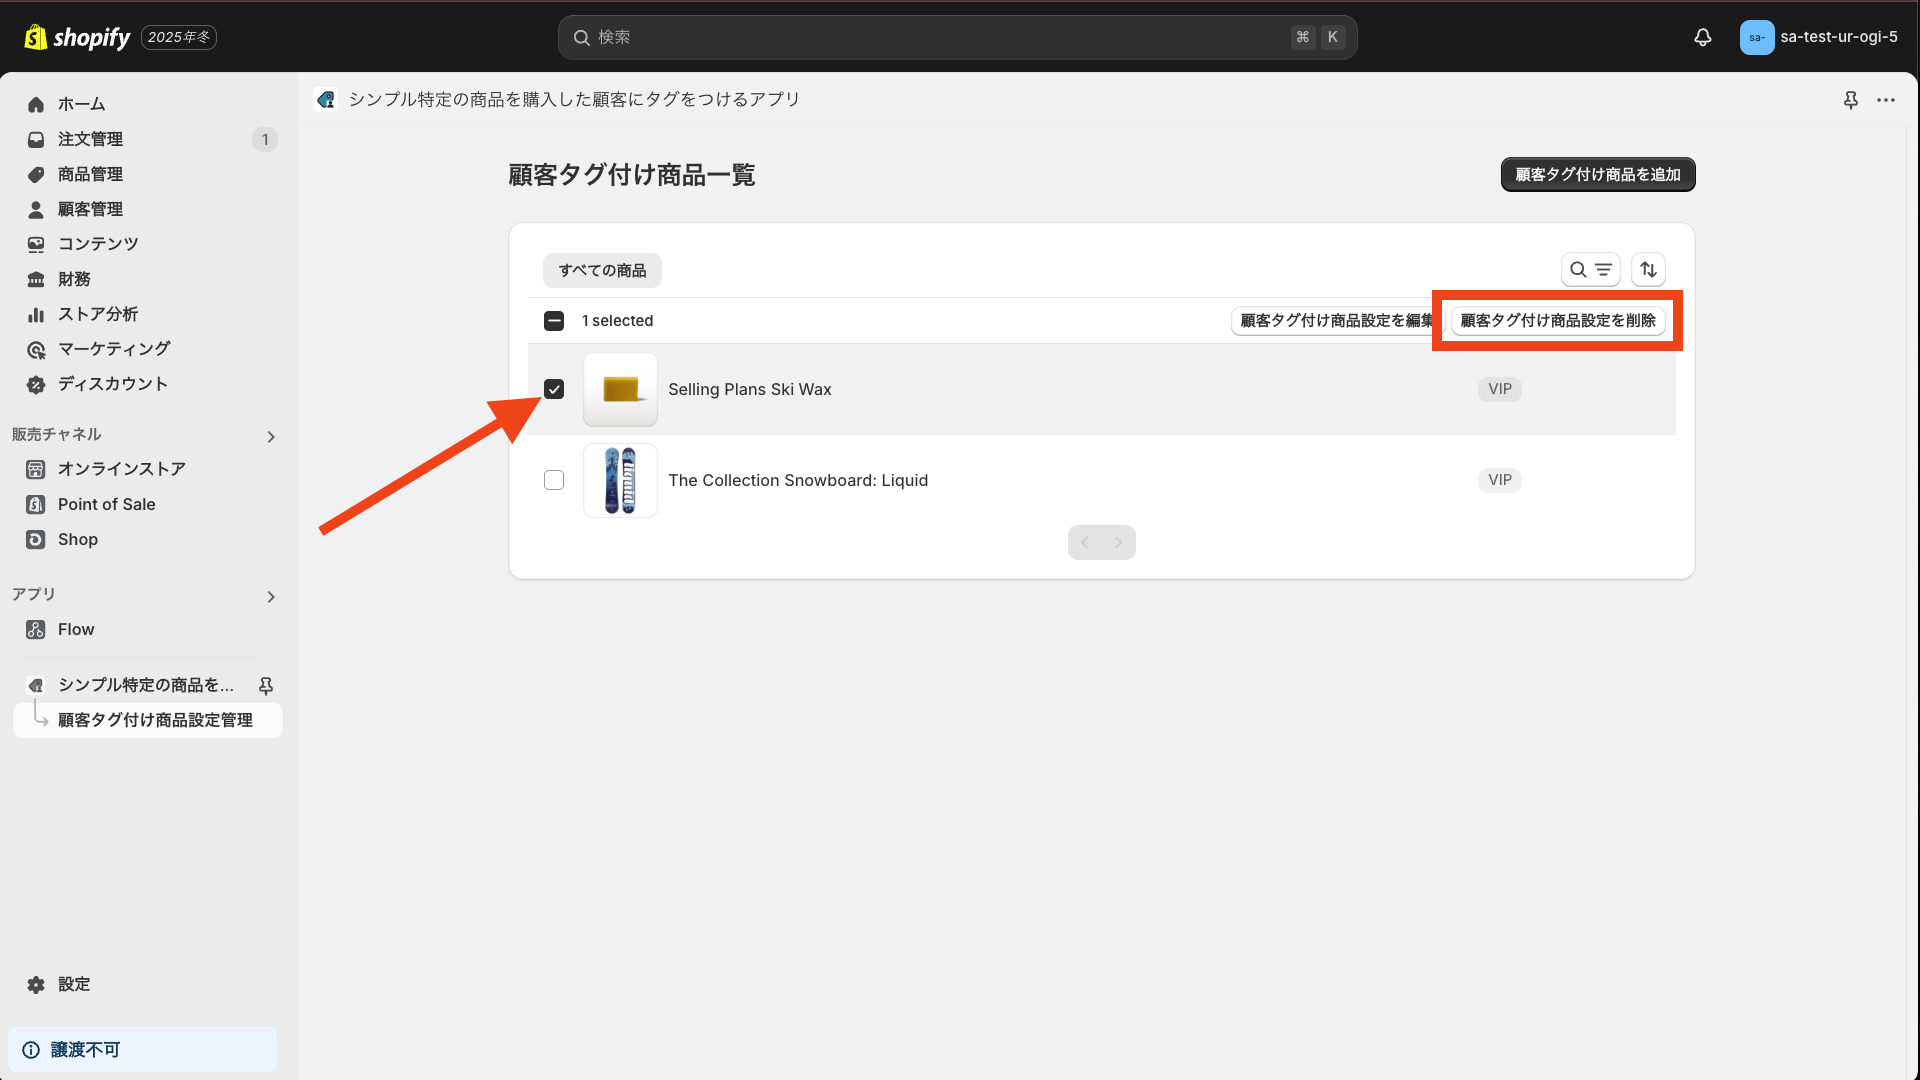Viewport: 1920px width, 1080px height.
Task: Click 顧客タグ付け商品設定を削除 button
Action: (x=1557, y=321)
